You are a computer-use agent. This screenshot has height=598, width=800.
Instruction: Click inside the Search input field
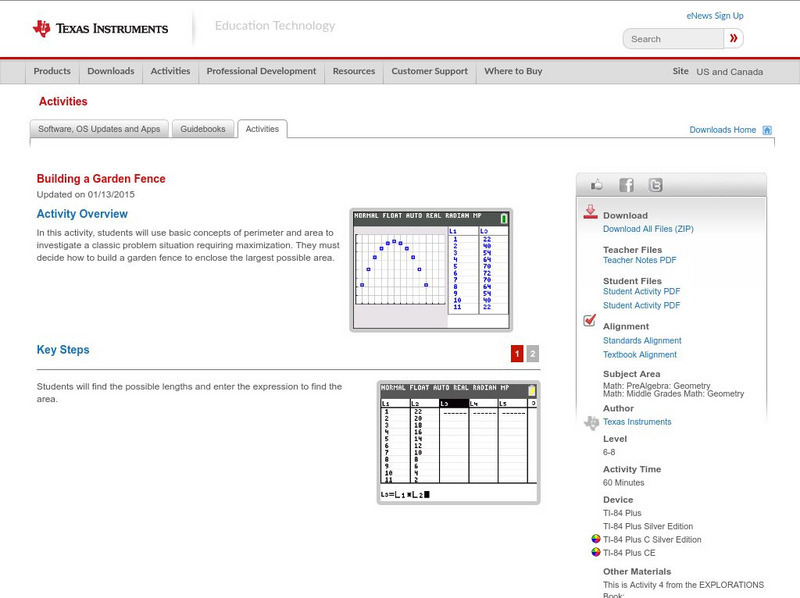[x=673, y=38]
